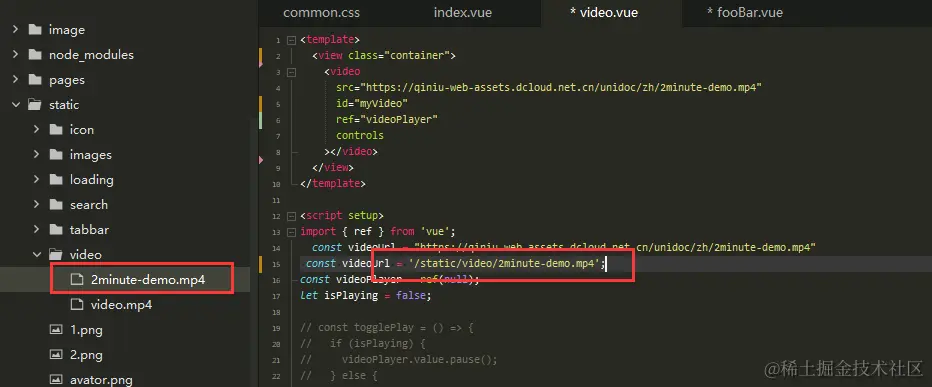The height and width of the screenshot is (387, 932).
Task: Collapse the static folder chevron
Action: pyautogui.click(x=16, y=105)
